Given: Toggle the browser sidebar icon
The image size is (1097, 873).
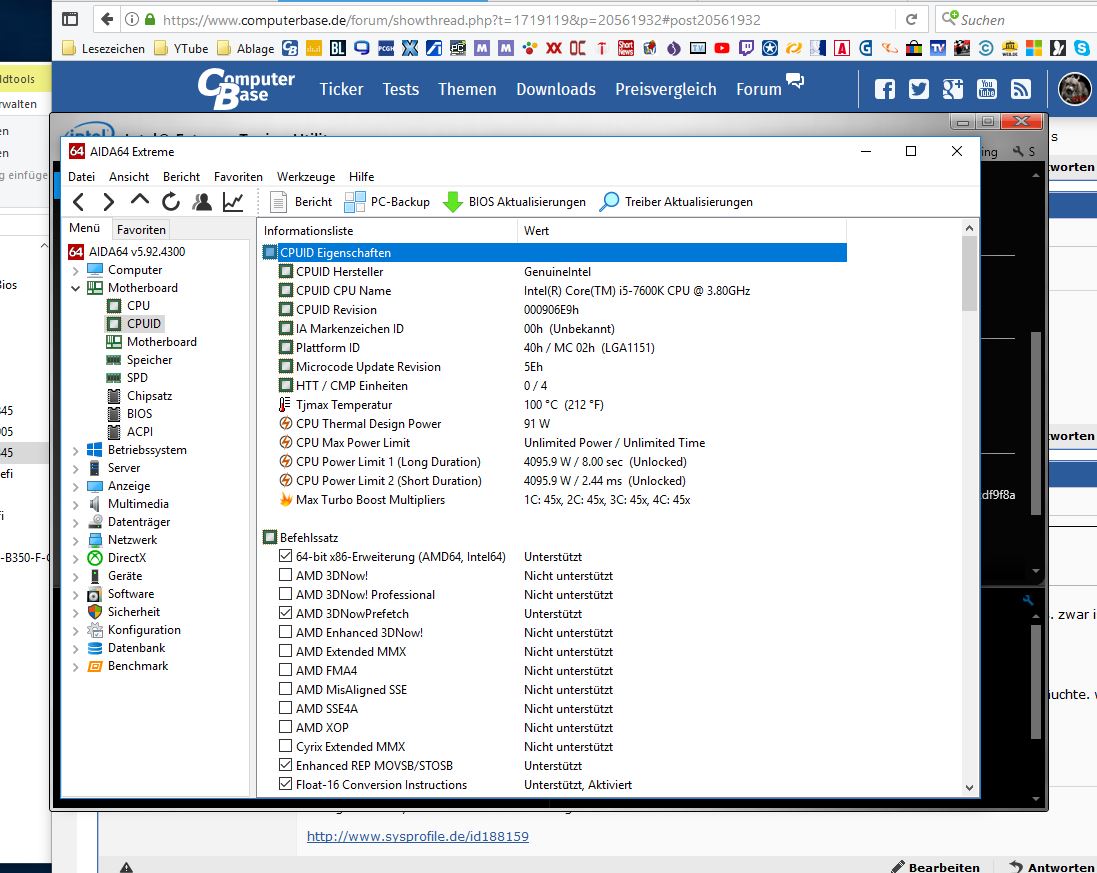Looking at the screenshot, I should [70, 20].
